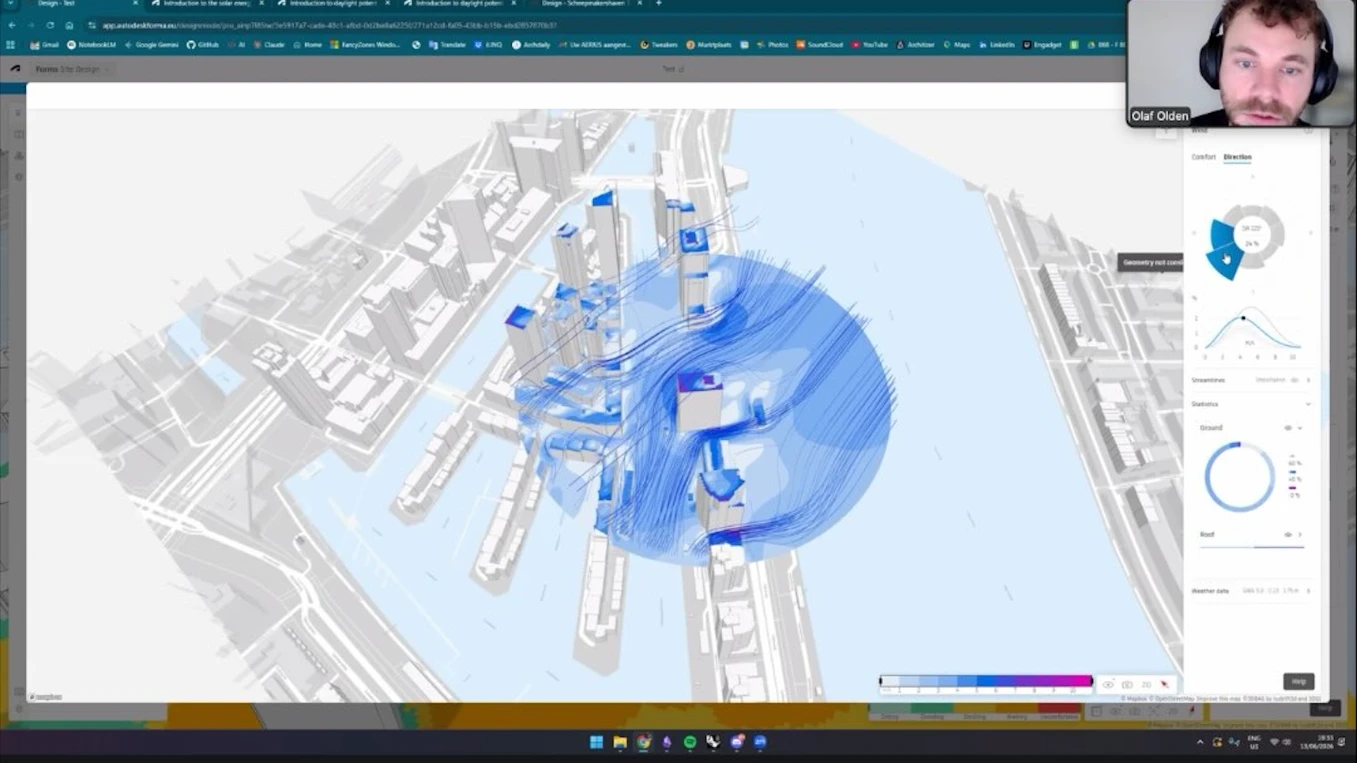Open the Translate bookmark
The height and width of the screenshot is (763, 1357).
coord(447,45)
